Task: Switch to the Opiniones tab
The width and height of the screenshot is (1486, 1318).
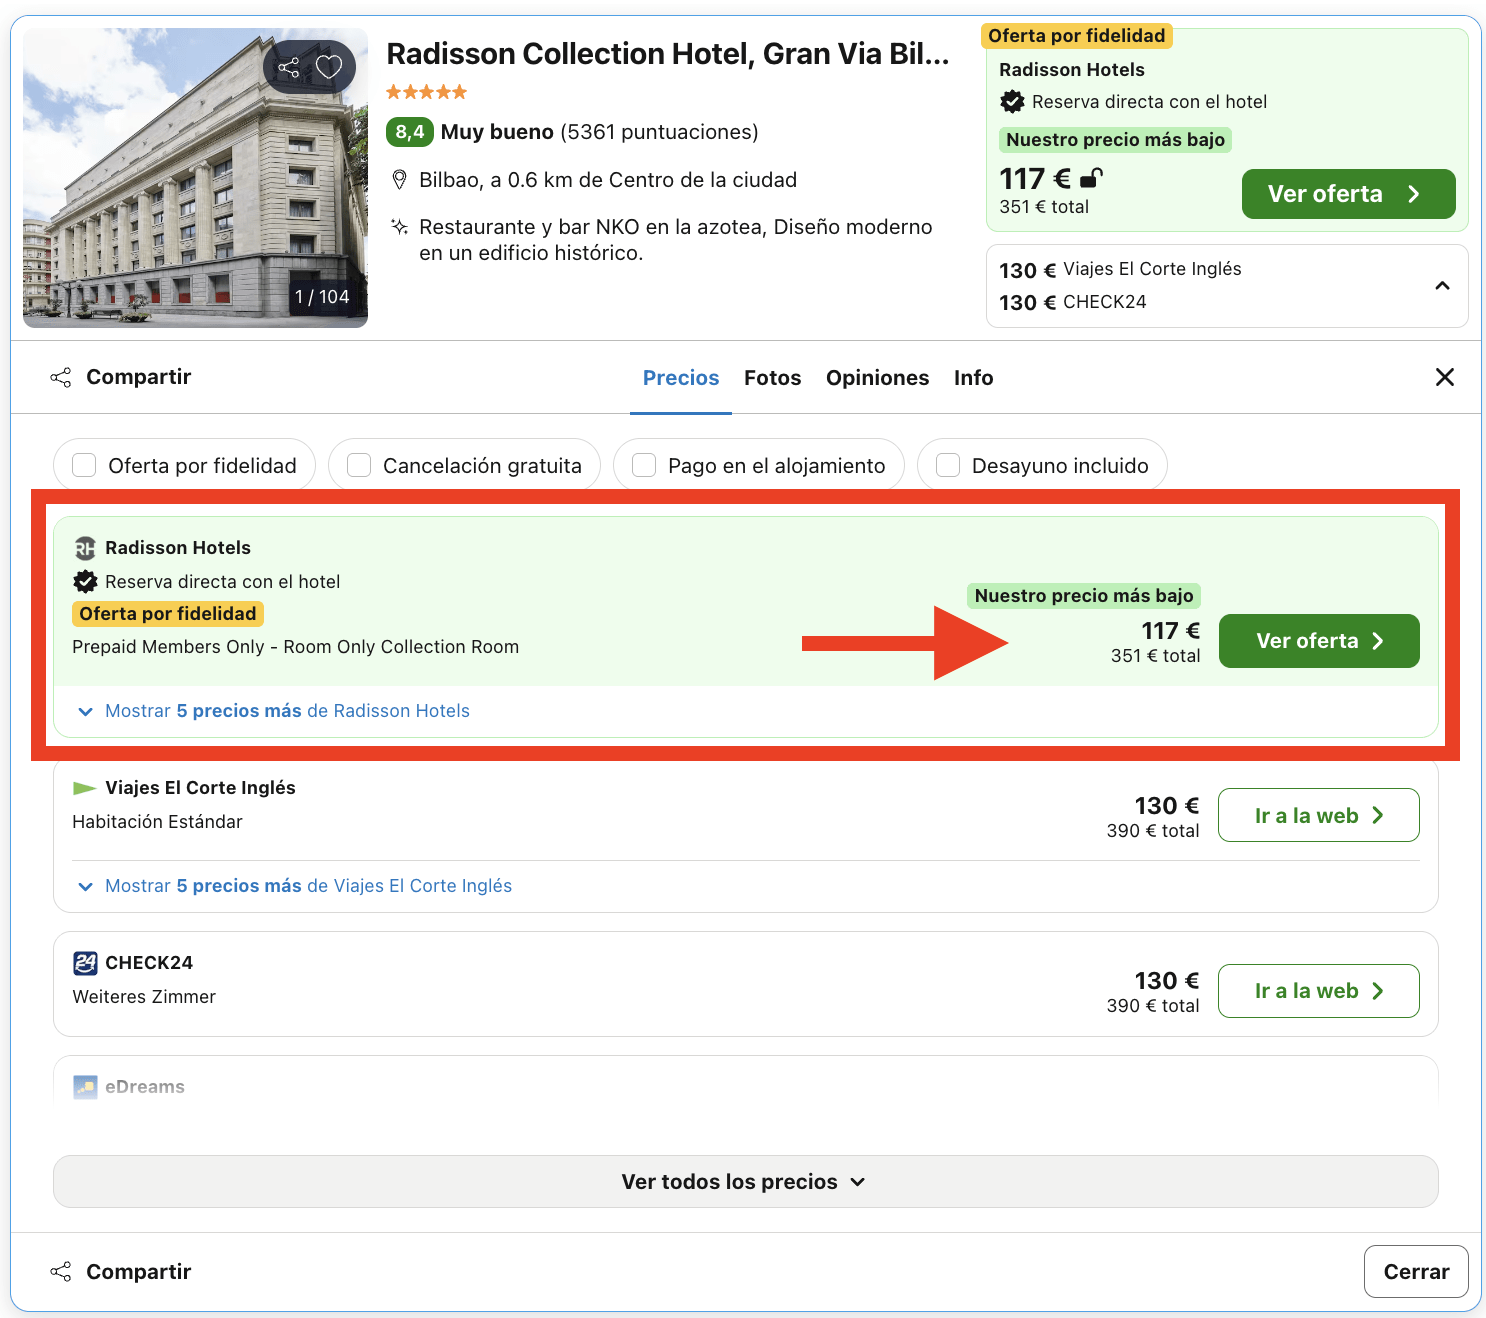Action: tap(877, 378)
